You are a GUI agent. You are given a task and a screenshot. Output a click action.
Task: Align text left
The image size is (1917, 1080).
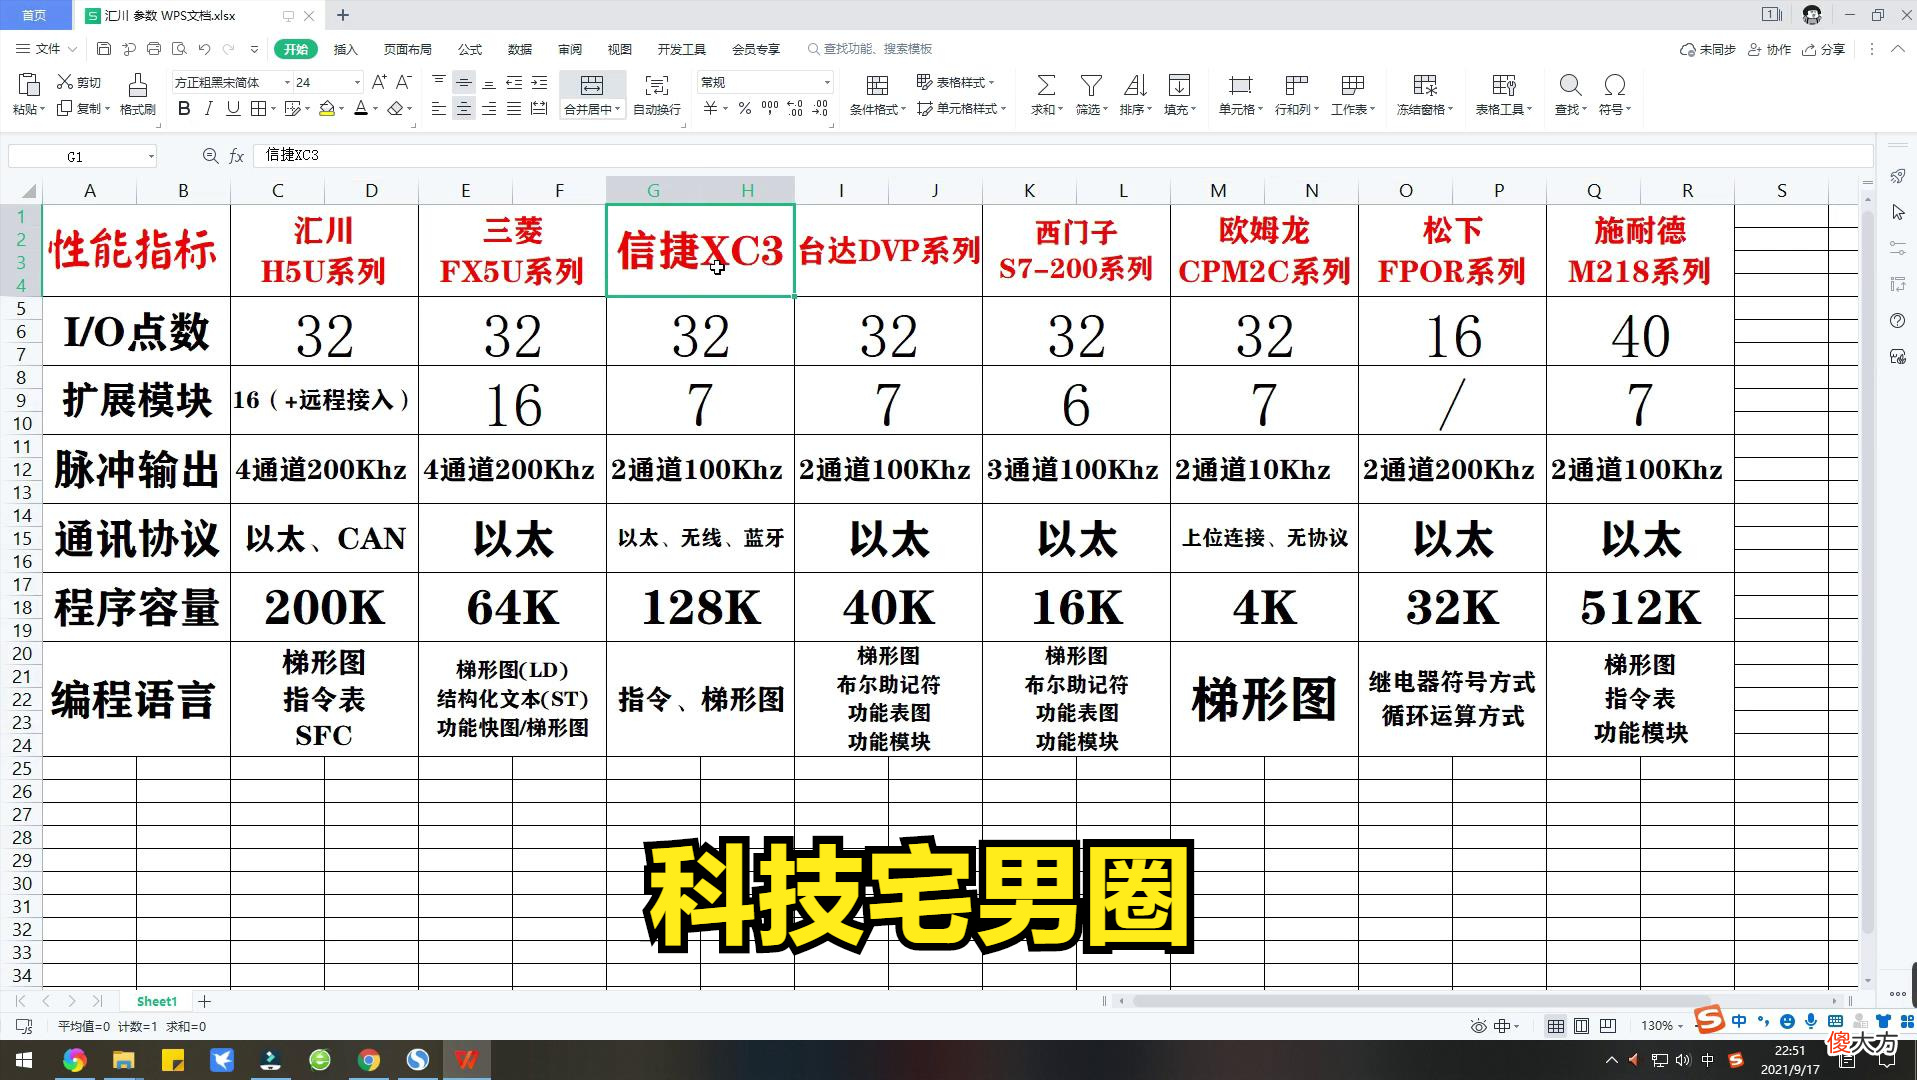439,108
